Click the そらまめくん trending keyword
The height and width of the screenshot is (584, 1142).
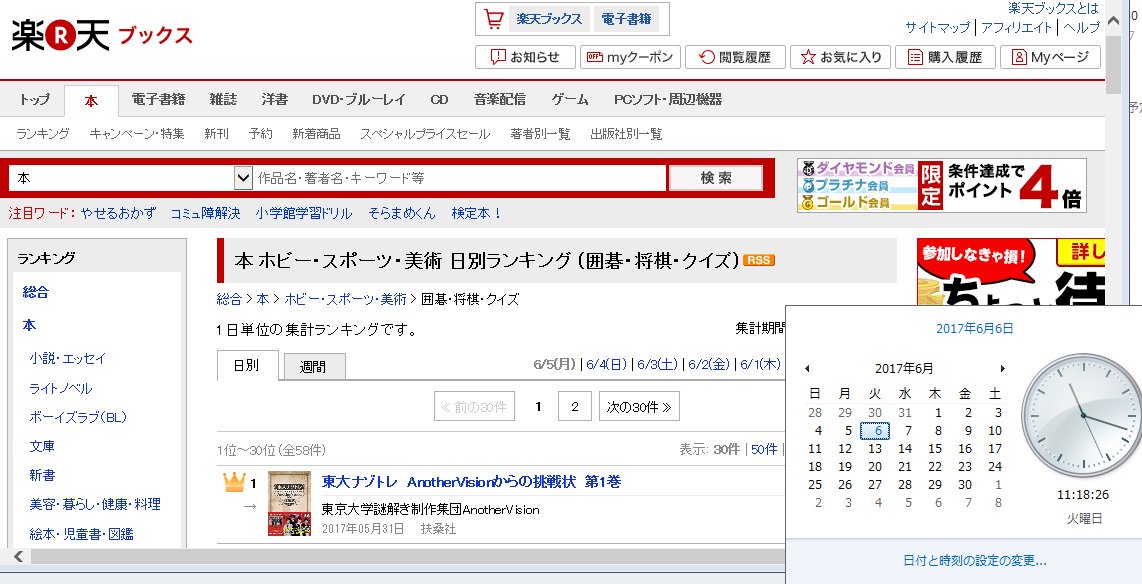(x=401, y=213)
